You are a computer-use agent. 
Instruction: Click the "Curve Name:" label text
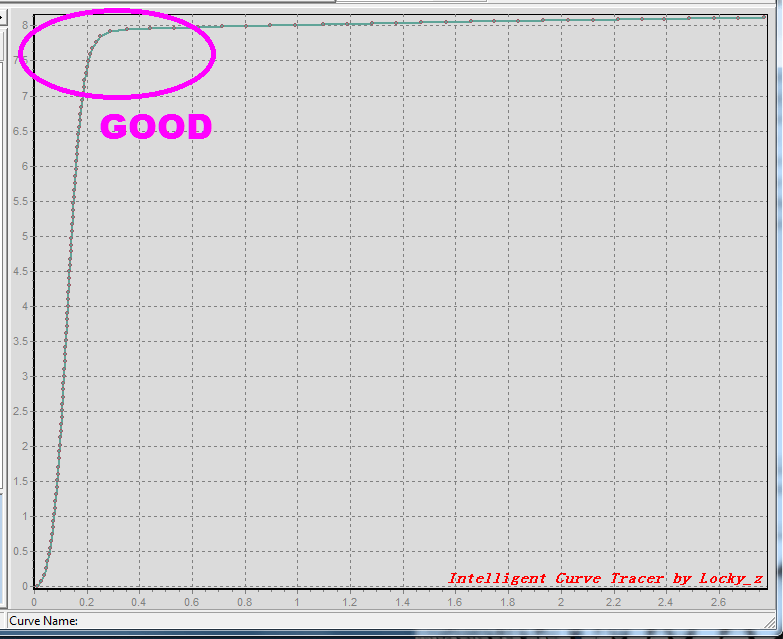pyautogui.click(x=43, y=621)
